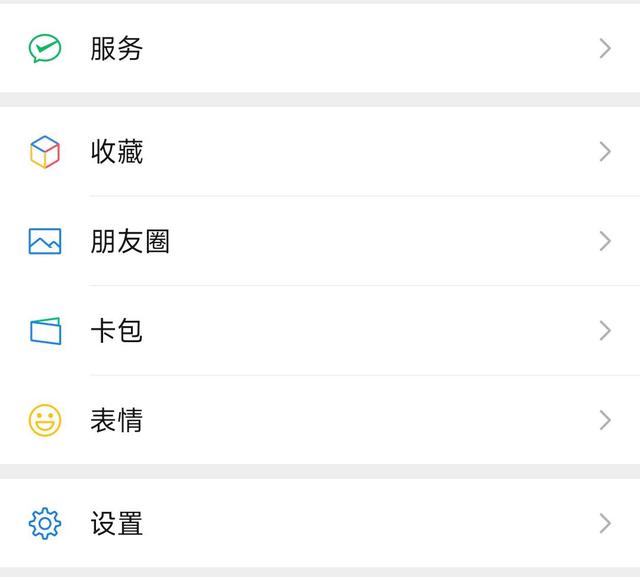The height and width of the screenshot is (577, 640).
Task: Click the green 服务 checkmark bubble icon
Action: [x=45, y=48]
